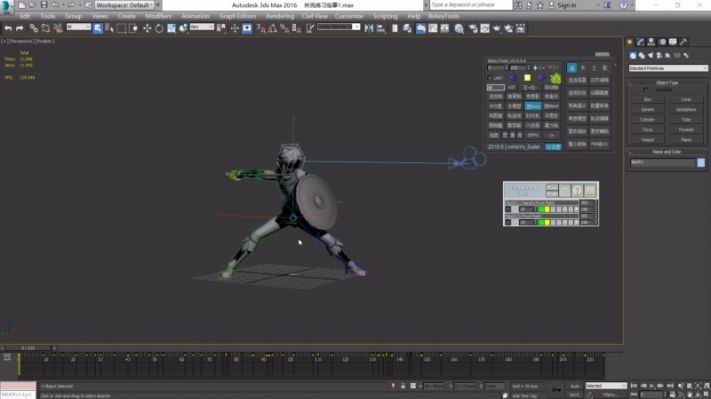Select the Lights create category

point(651,55)
